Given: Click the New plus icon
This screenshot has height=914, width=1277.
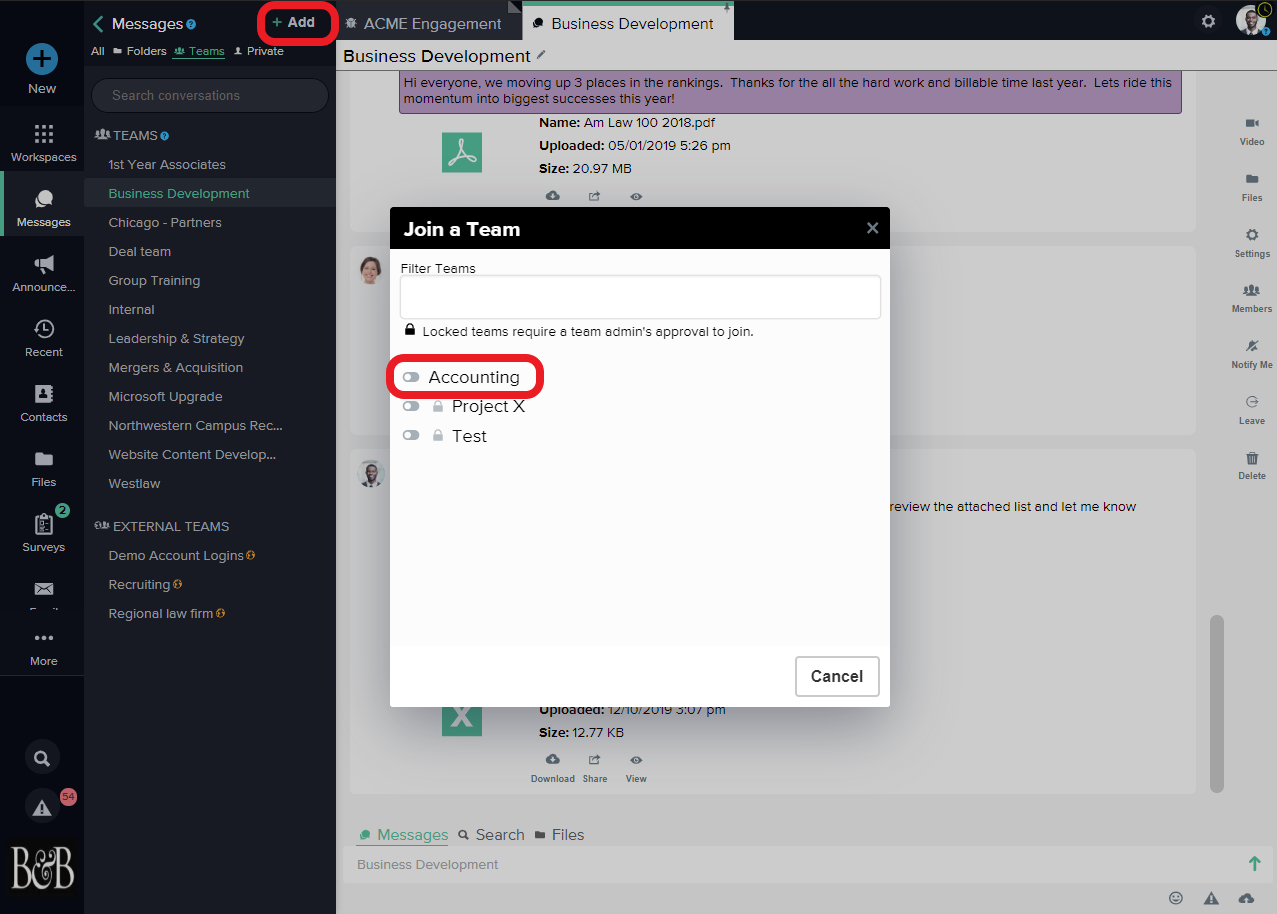Looking at the screenshot, I should click(42, 59).
